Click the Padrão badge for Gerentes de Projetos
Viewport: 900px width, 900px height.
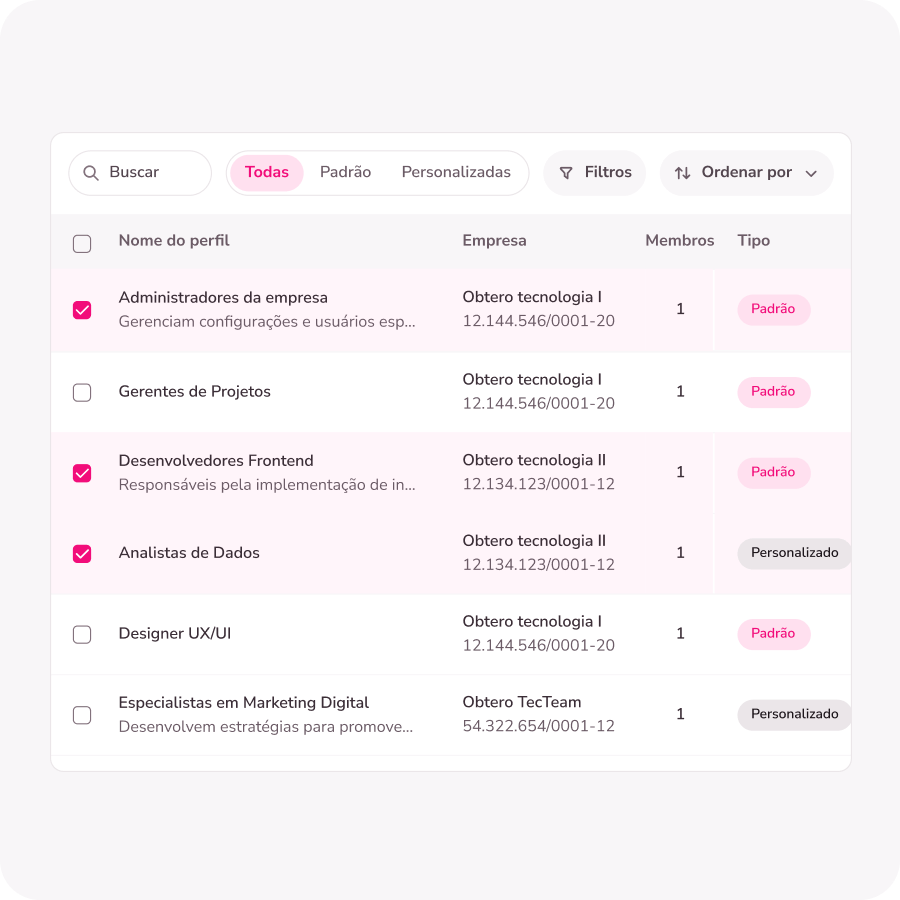[x=773, y=392]
